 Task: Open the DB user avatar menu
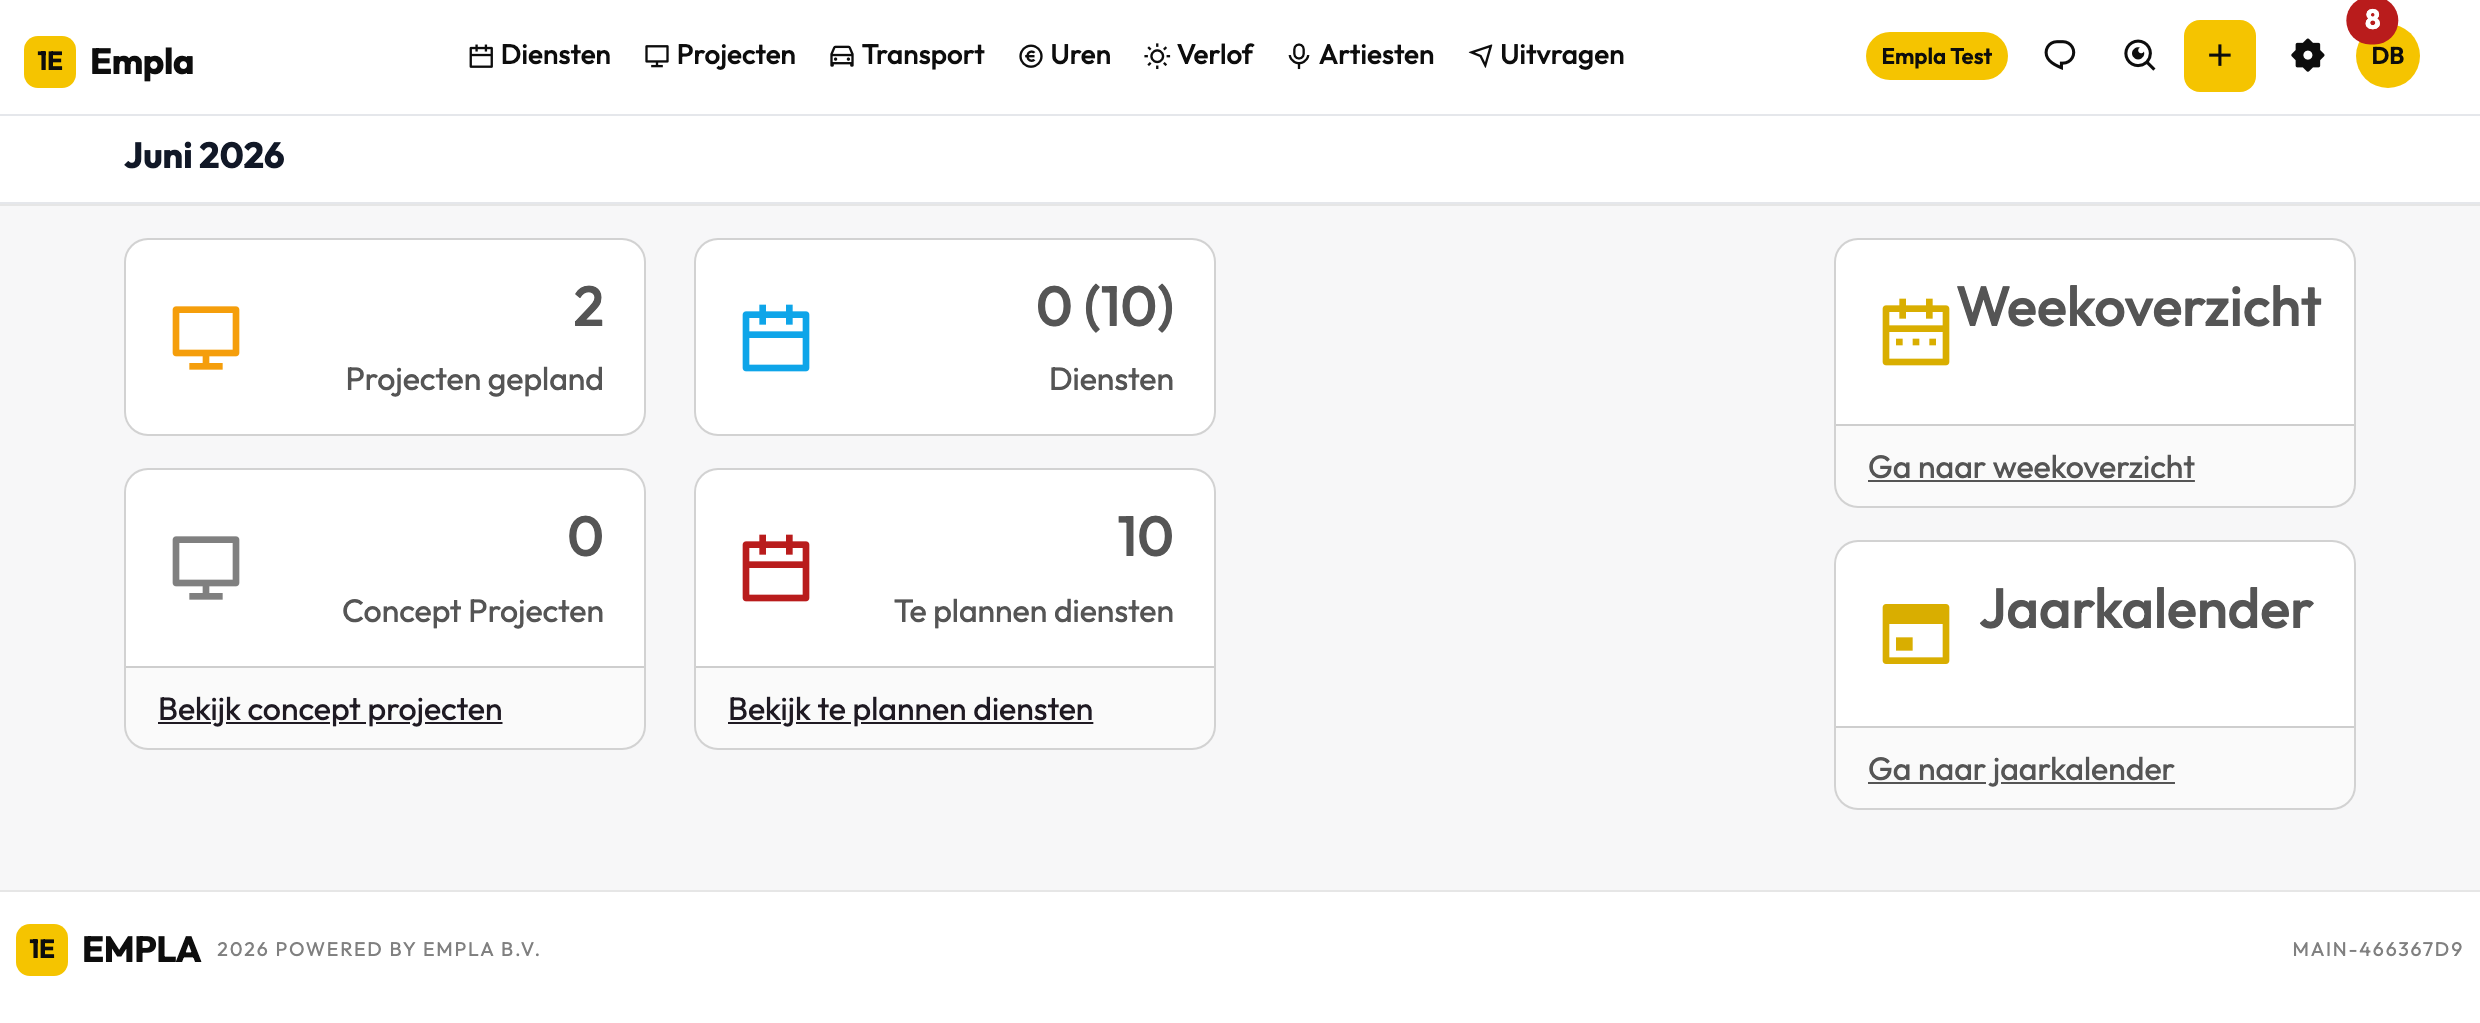point(2387,56)
